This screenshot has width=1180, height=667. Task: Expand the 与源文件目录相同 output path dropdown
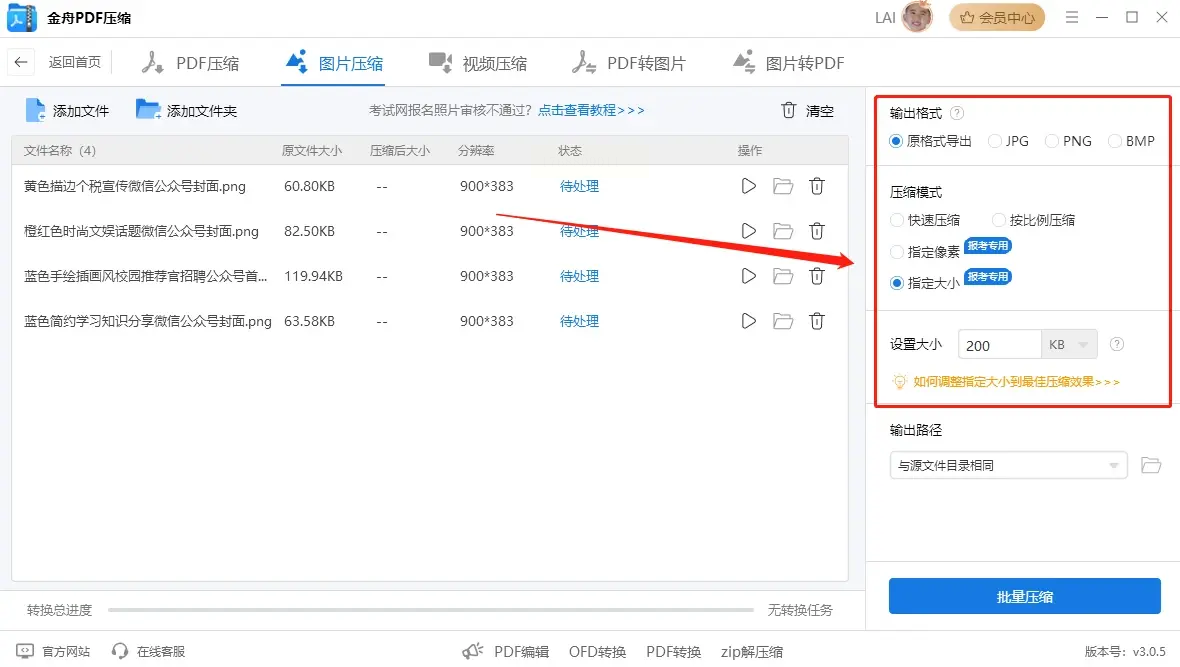[1008, 465]
